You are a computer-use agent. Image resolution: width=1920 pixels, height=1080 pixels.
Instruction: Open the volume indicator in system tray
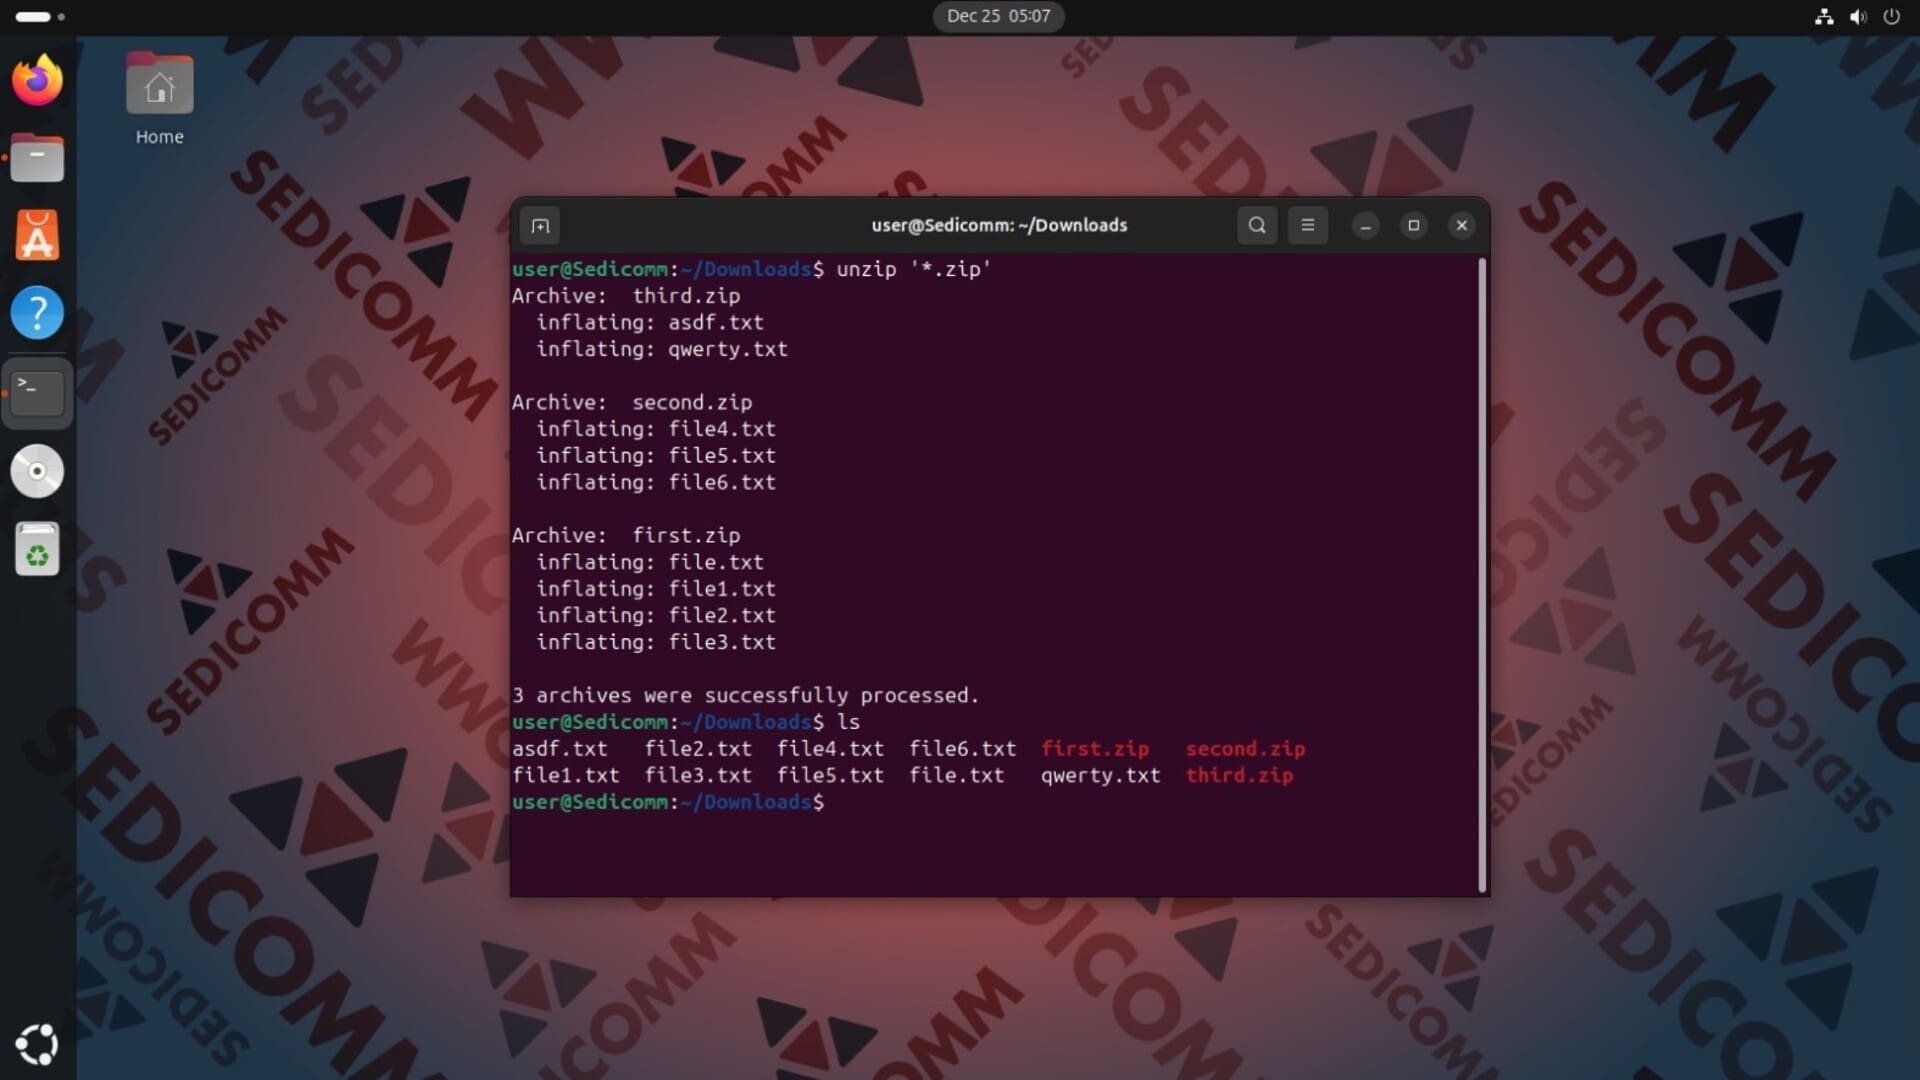coord(1857,16)
